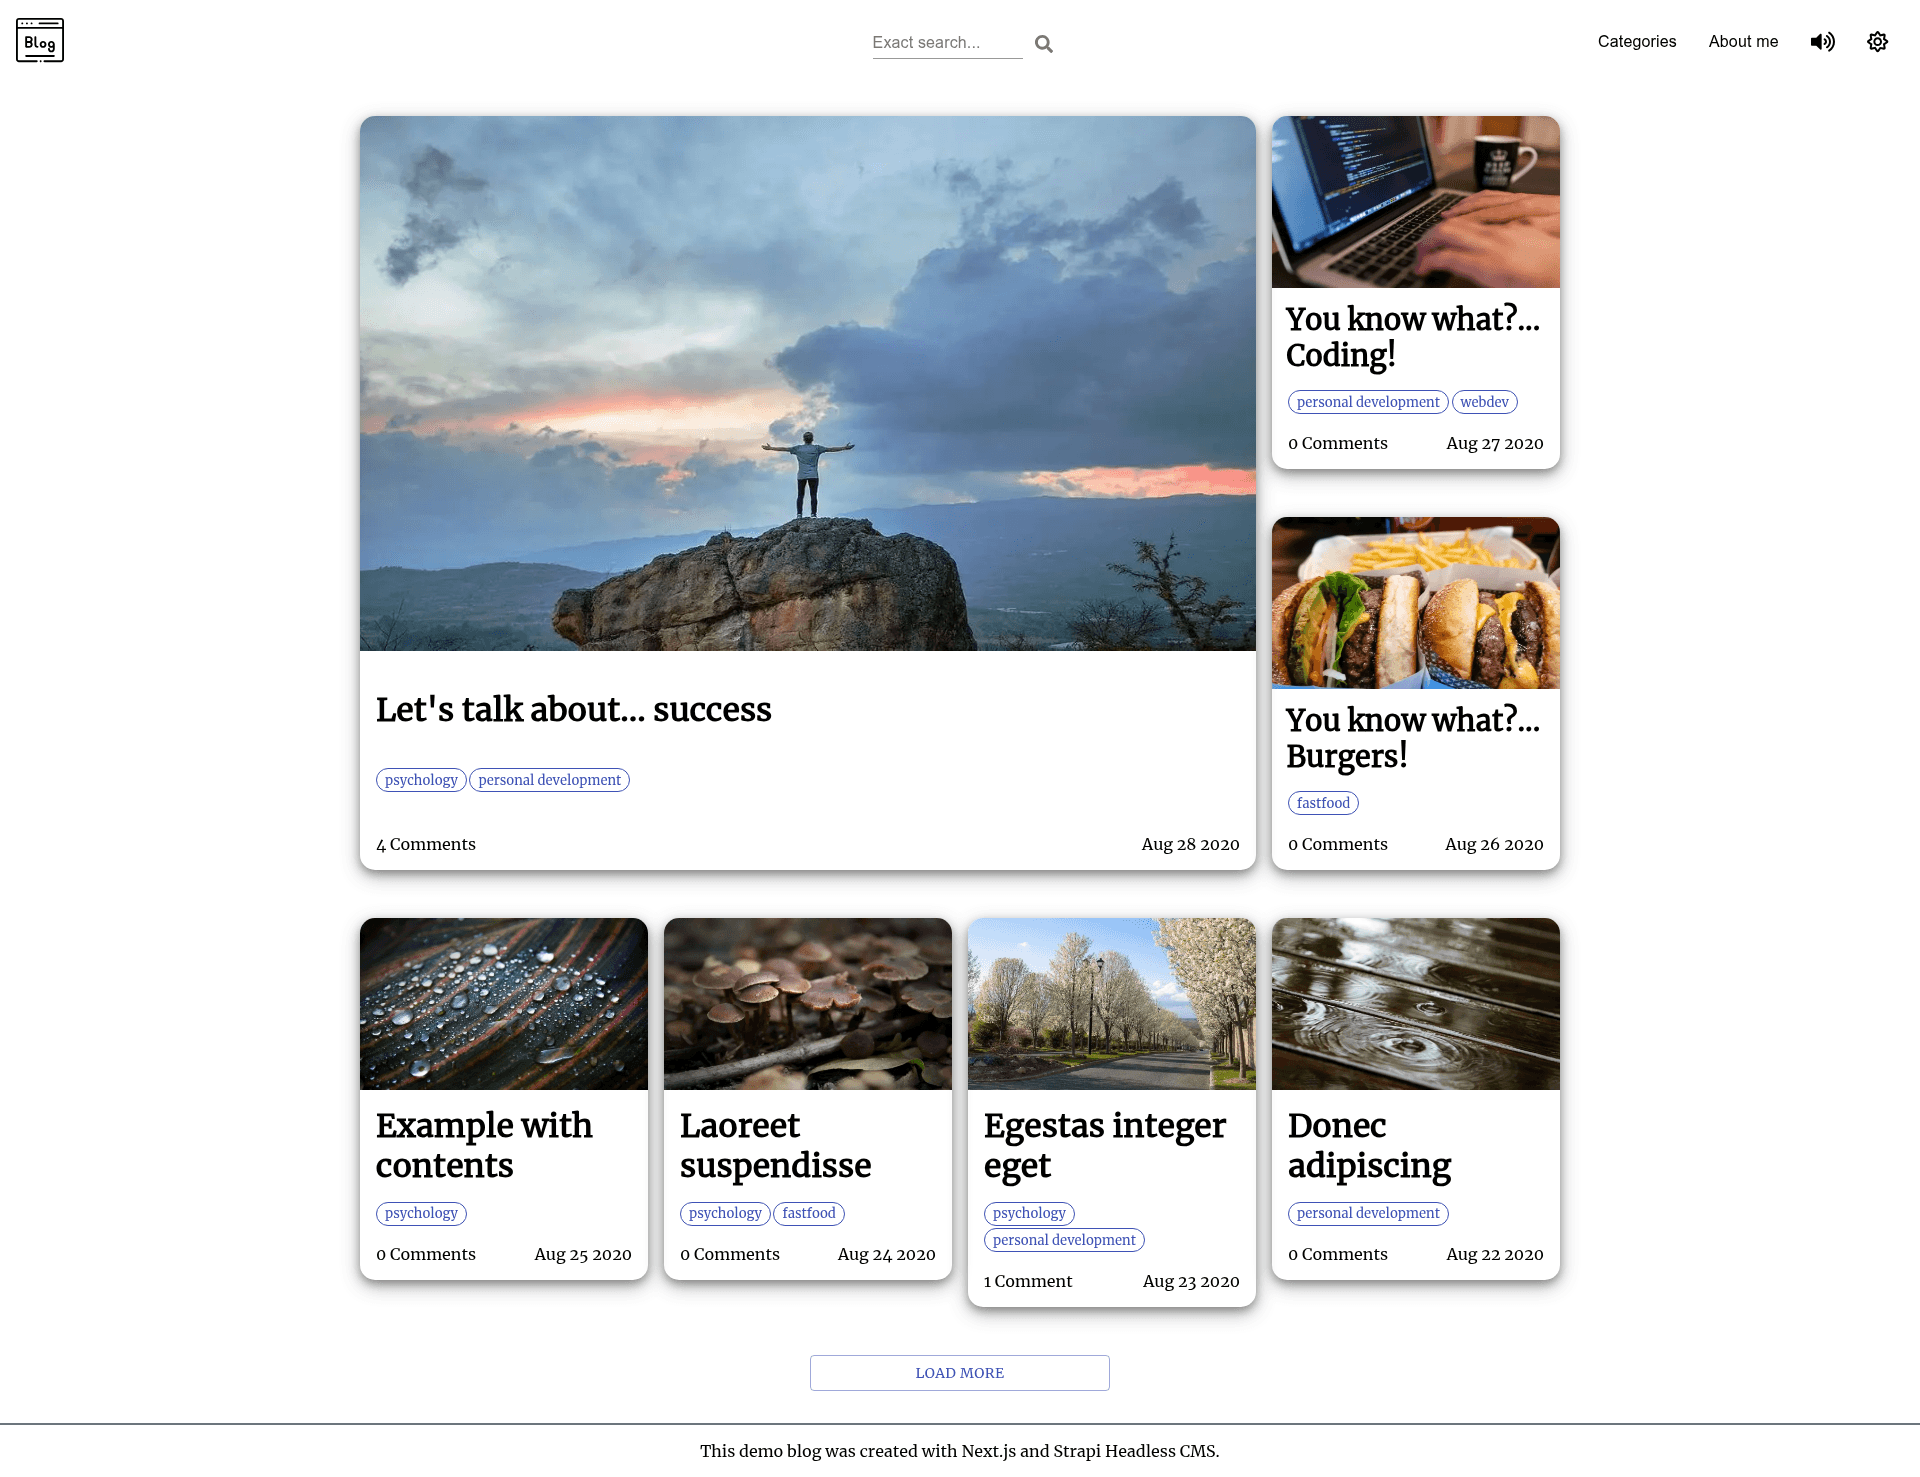
Task: Focus the Exact search input field
Action: click(947, 43)
